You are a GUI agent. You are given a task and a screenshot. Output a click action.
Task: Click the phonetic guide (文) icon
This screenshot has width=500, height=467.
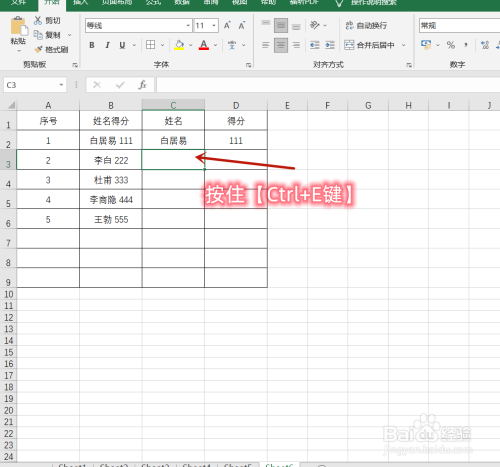[x=232, y=45]
